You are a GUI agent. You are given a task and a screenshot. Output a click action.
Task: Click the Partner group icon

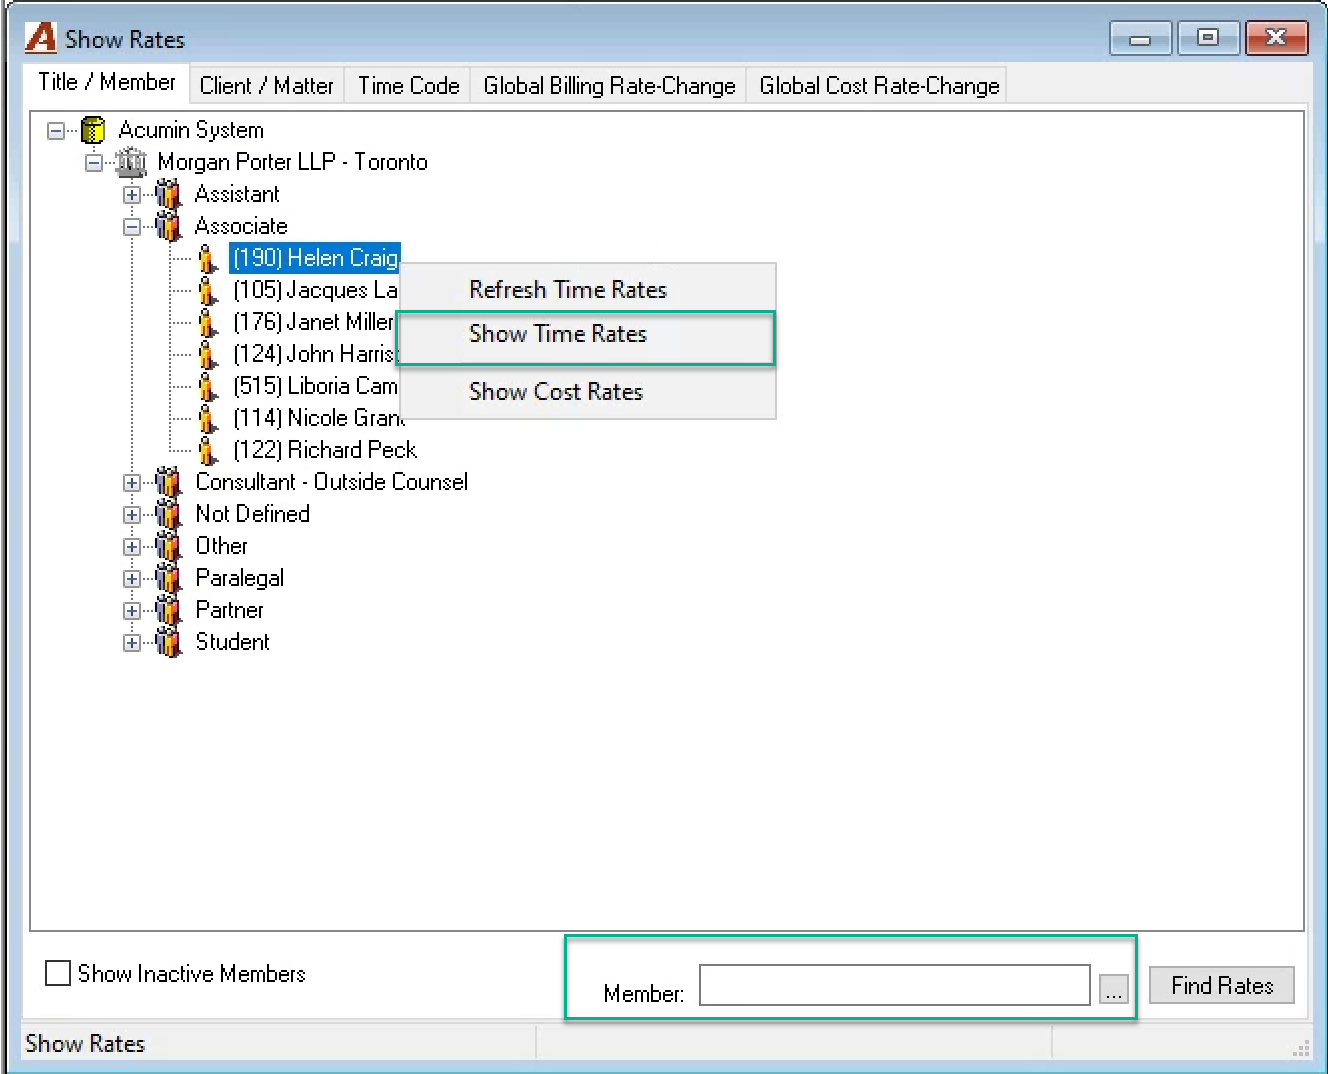click(169, 610)
